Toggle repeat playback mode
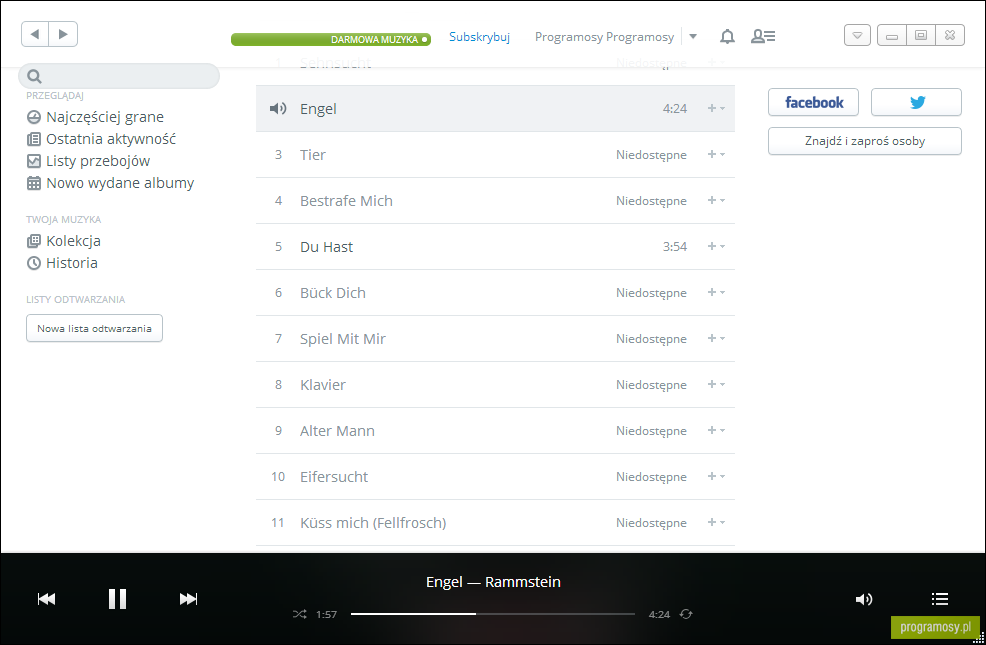Viewport: 986px width, 645px height. [x=686, y=614]
